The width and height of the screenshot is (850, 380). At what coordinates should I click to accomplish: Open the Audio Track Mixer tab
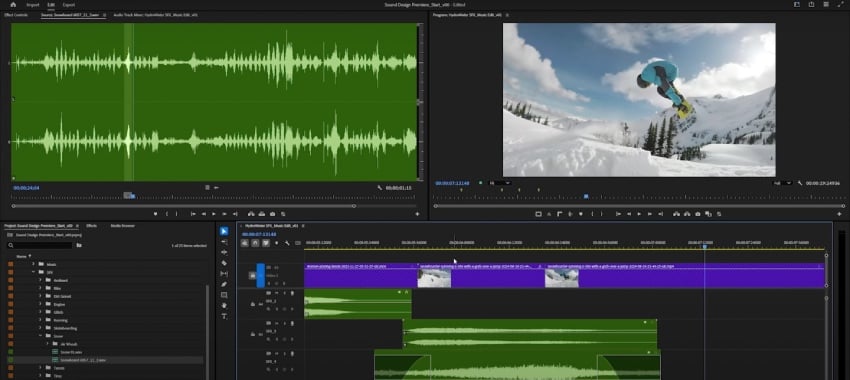tap(156, 15)
